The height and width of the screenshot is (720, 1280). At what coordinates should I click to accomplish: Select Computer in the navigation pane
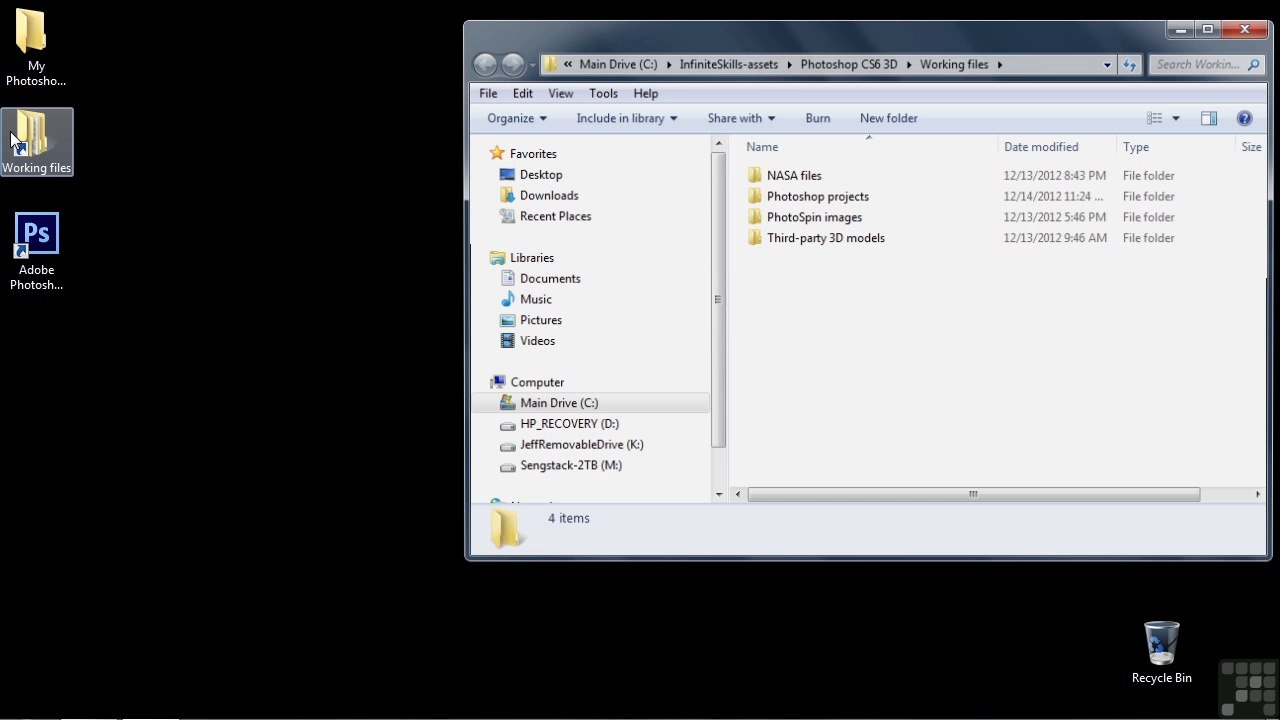(537, 382)
